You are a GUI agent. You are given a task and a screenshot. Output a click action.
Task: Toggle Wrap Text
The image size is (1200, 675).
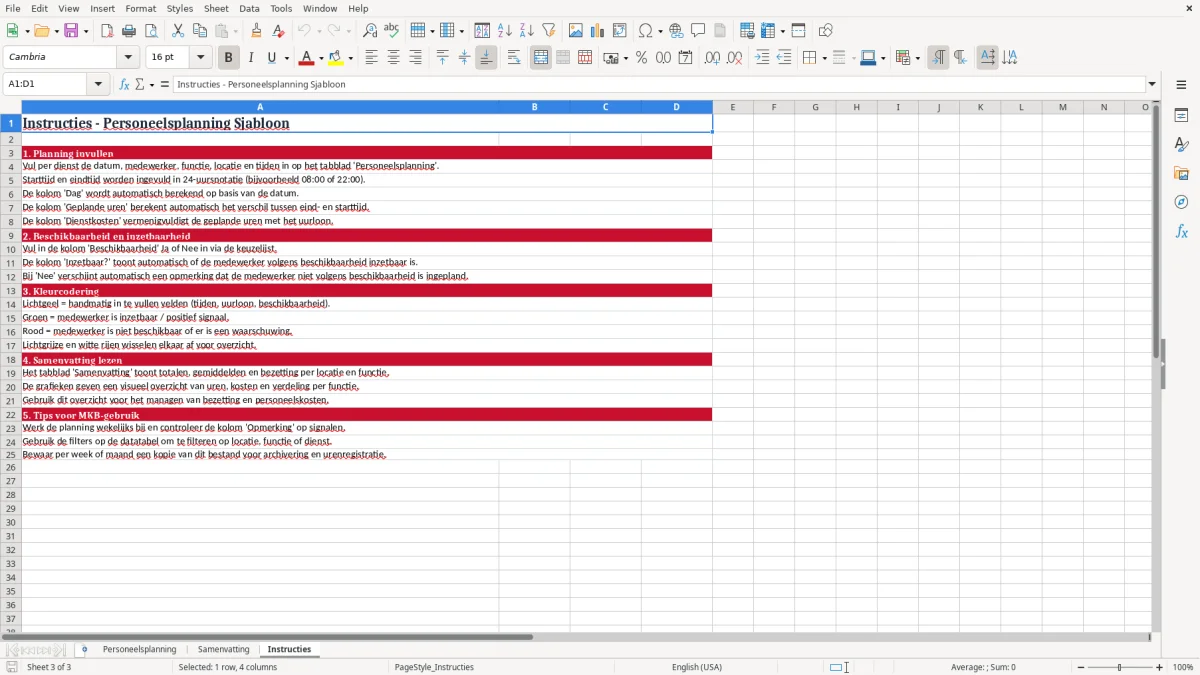[x=514, y=58]
